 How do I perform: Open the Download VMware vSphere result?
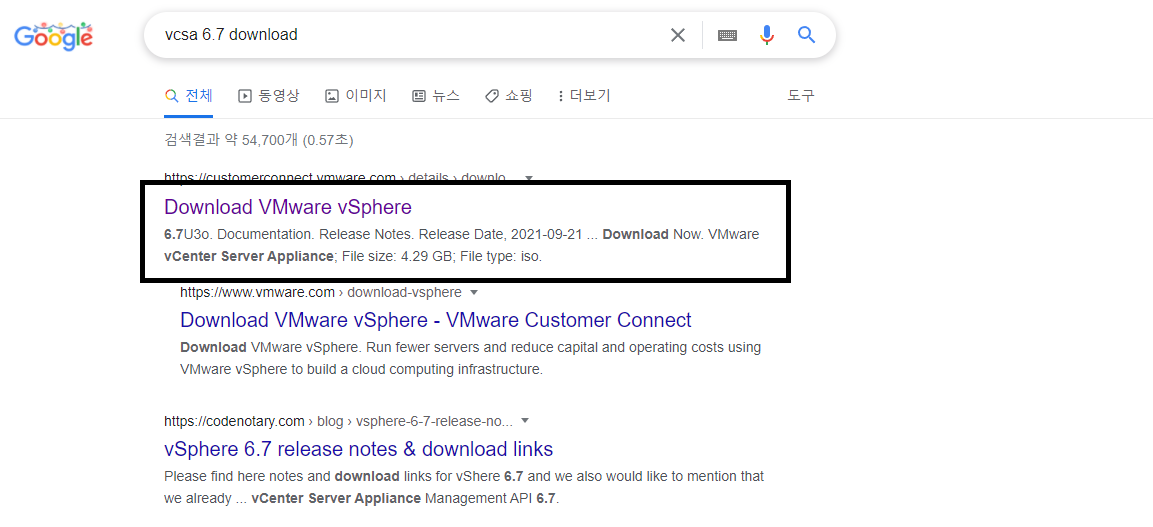(288, 207)
